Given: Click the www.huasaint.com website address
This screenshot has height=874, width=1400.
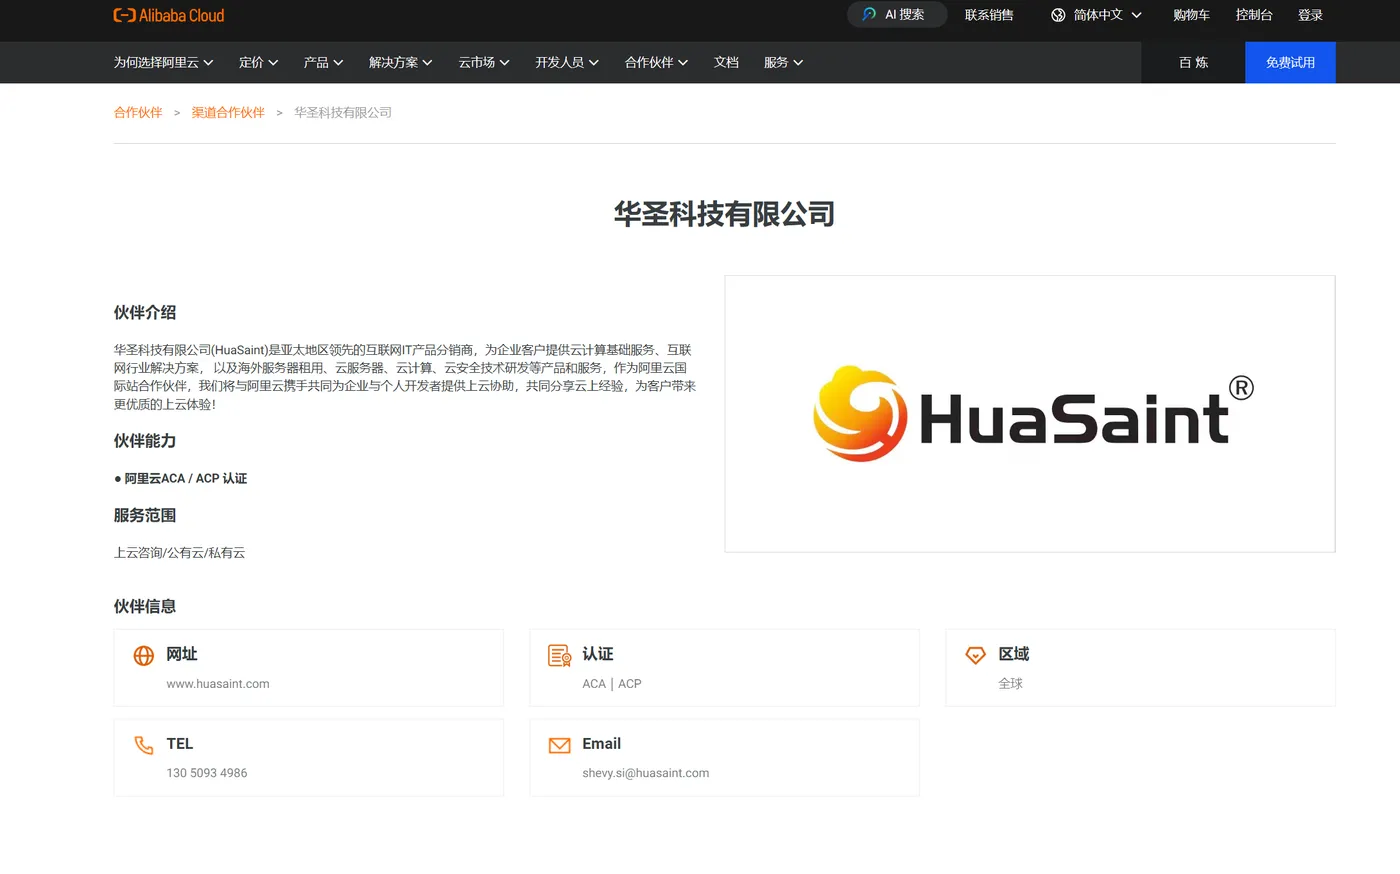Looking at the screenshot, I should 218,684.
